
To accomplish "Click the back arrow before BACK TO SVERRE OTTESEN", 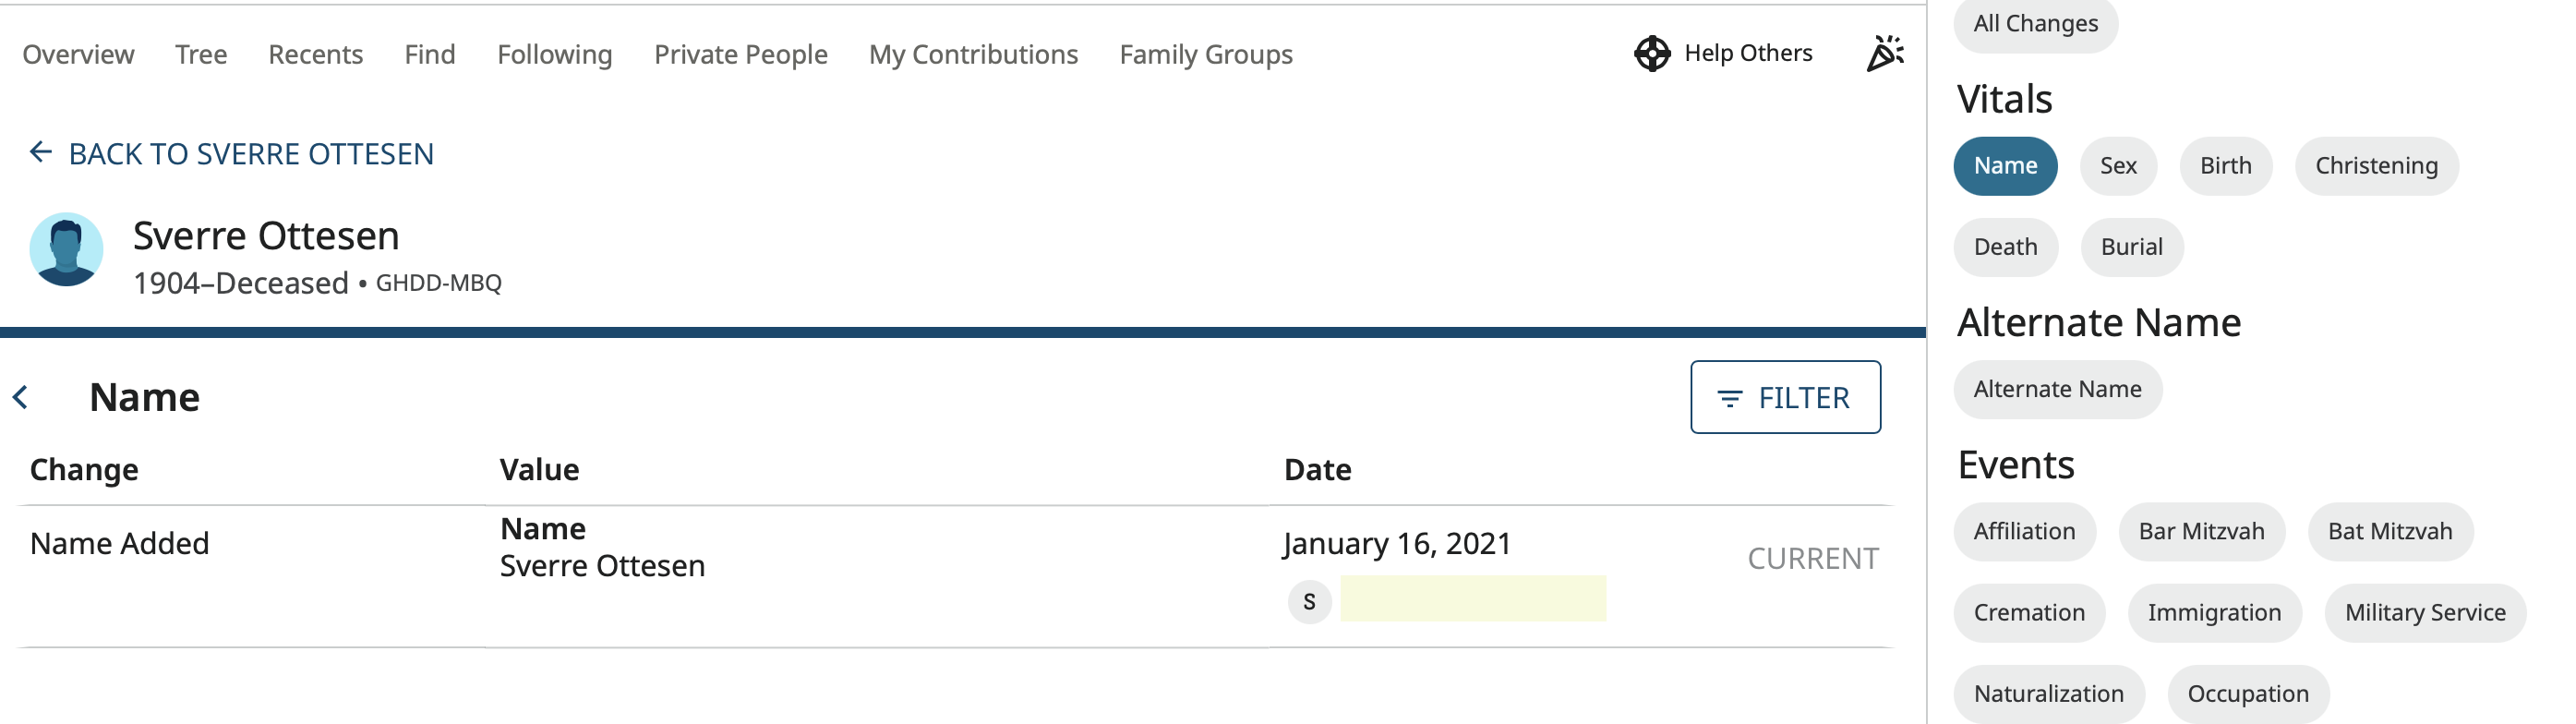I will pyautogui.click(x=40, y=151).
